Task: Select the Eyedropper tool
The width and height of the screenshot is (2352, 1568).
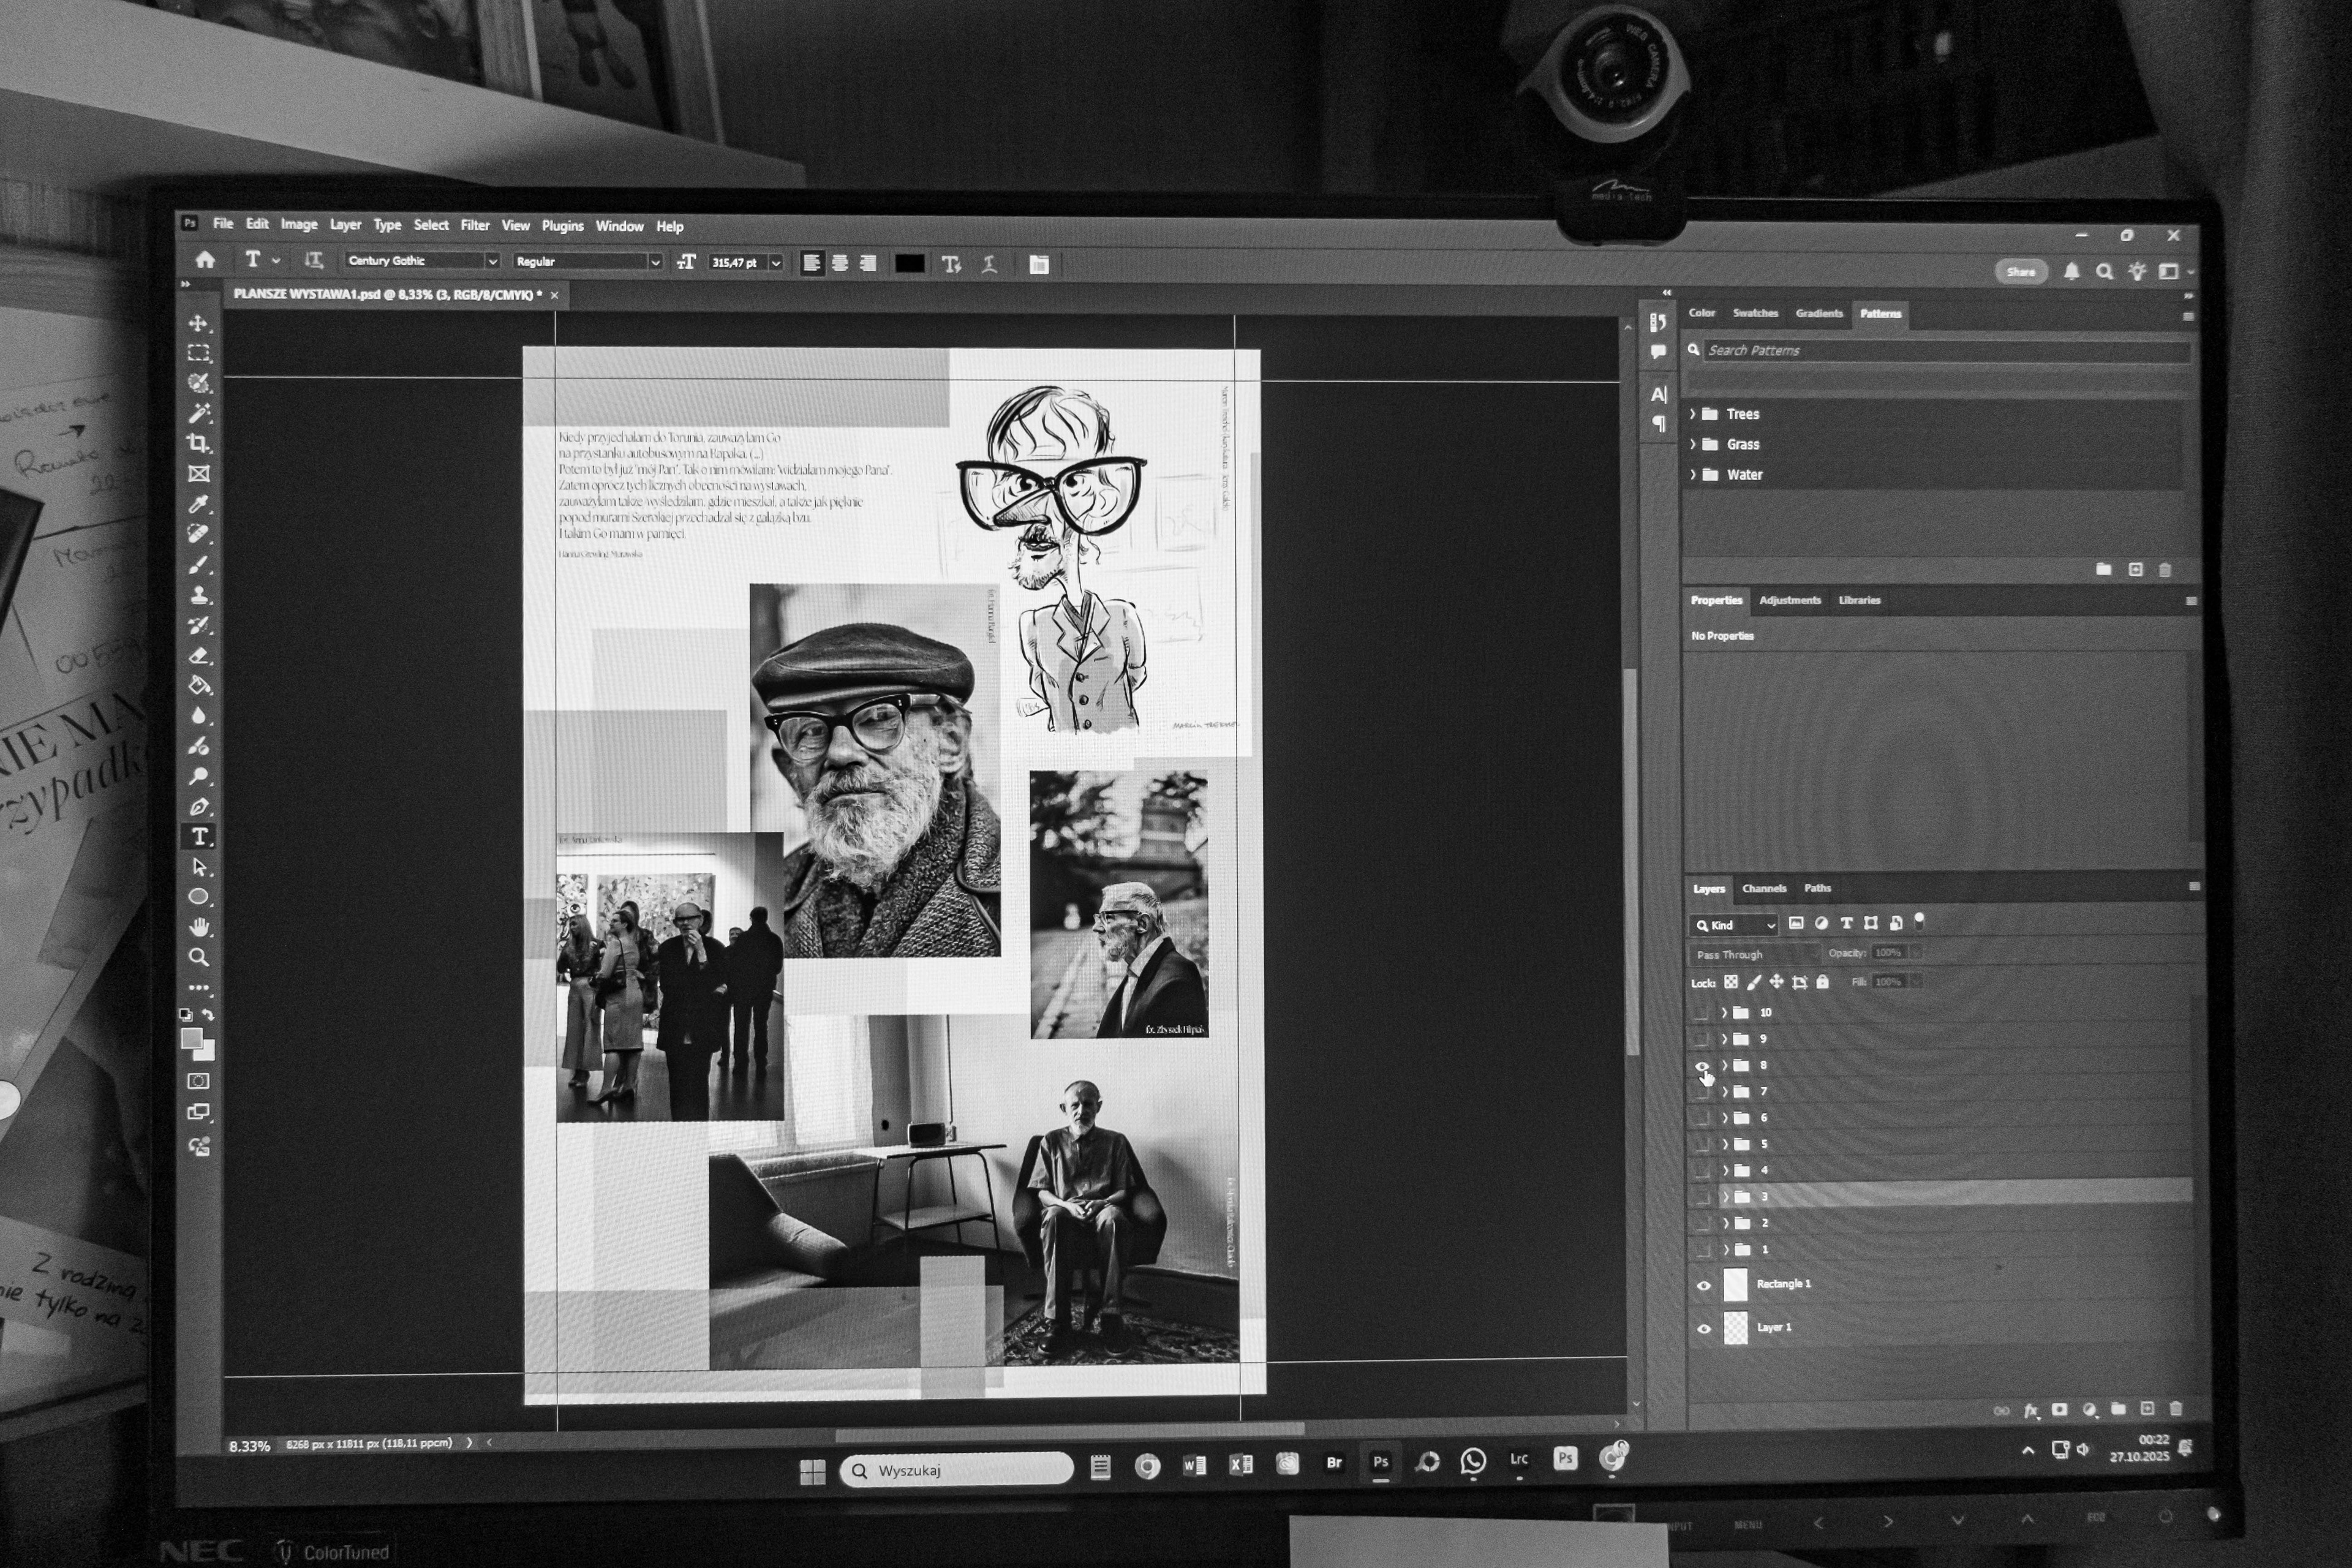Action: 198,504
